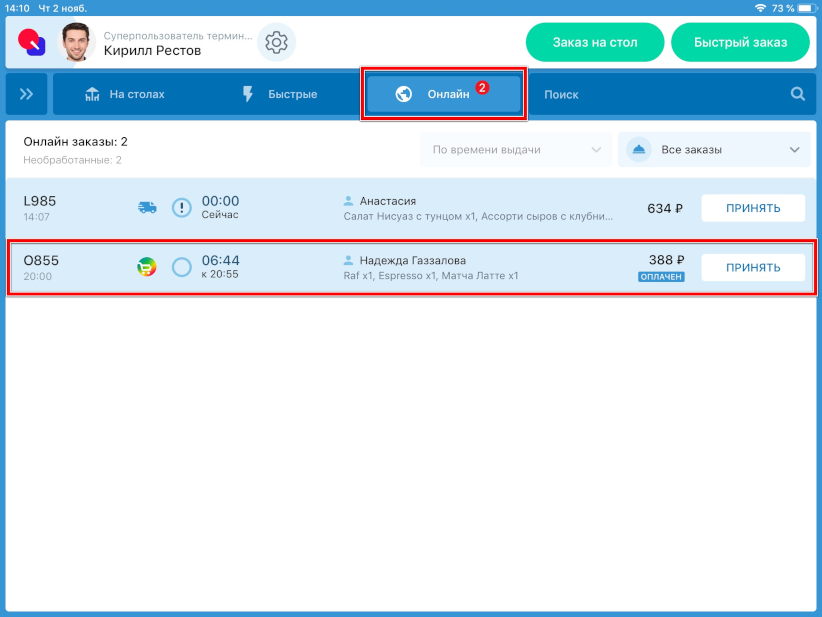Click Салат Нисуаз с тунцом items line
Viewport: 822px width, 617px height.
[x=478, y=217]
